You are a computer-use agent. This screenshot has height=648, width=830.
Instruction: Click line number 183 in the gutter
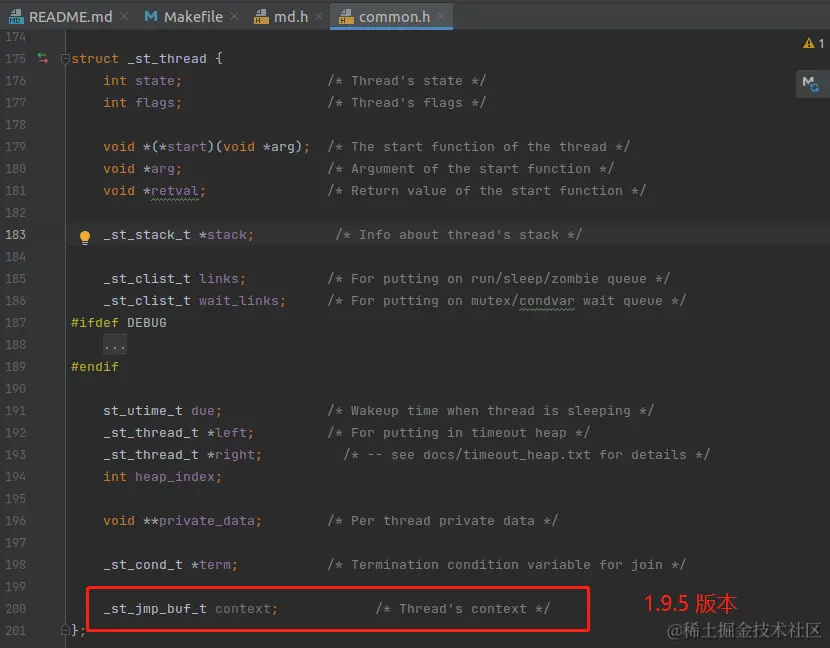click(x=15, y=235)
